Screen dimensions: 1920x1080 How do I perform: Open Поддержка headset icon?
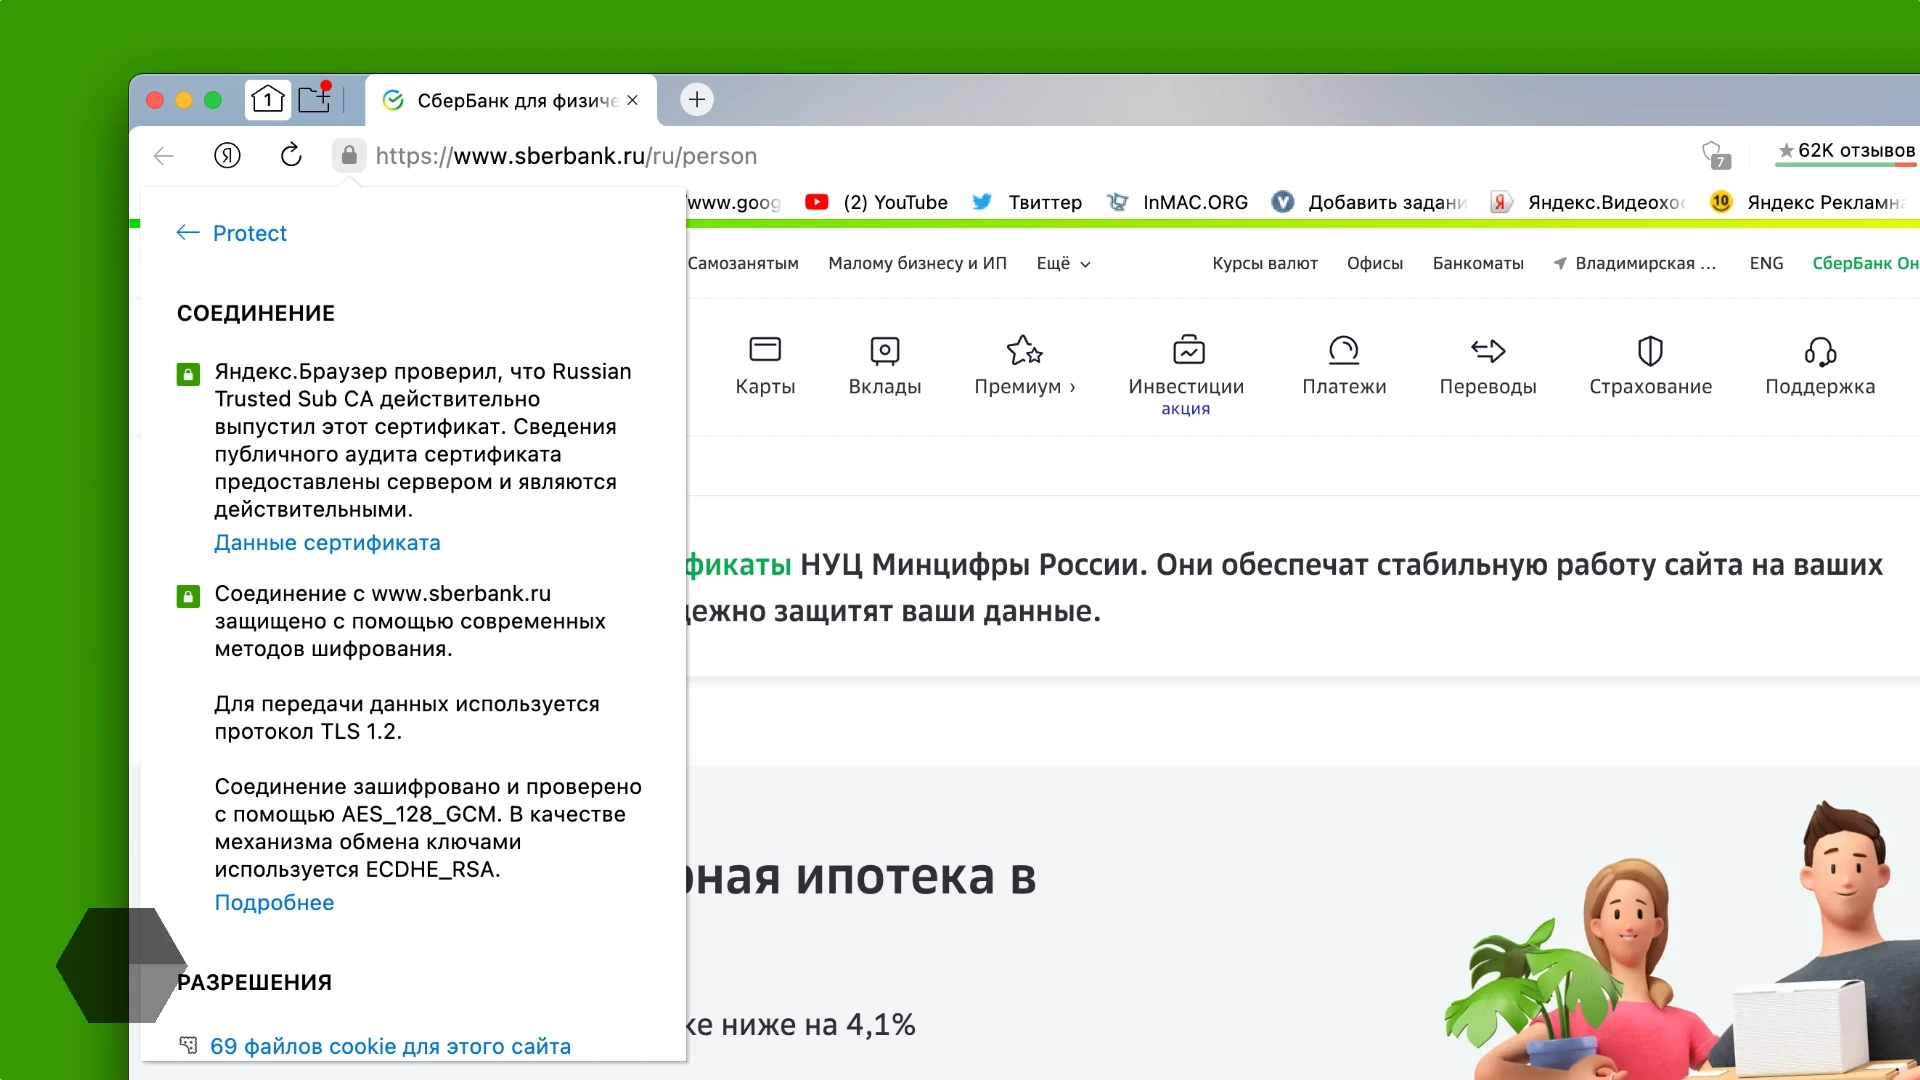point(1820,351)
